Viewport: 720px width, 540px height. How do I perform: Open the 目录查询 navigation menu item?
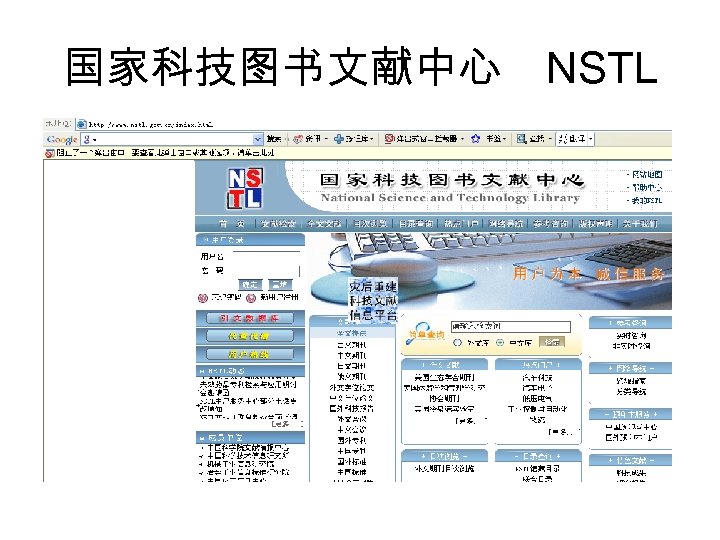click(416, 224)
